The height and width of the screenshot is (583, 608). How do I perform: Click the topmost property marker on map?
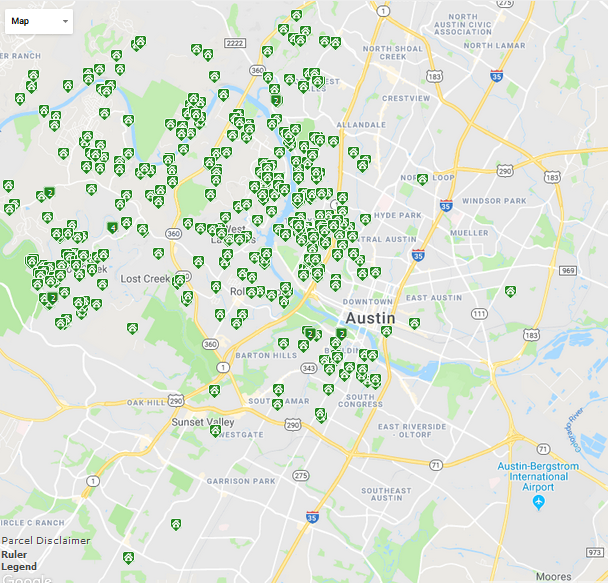(296, 15)
